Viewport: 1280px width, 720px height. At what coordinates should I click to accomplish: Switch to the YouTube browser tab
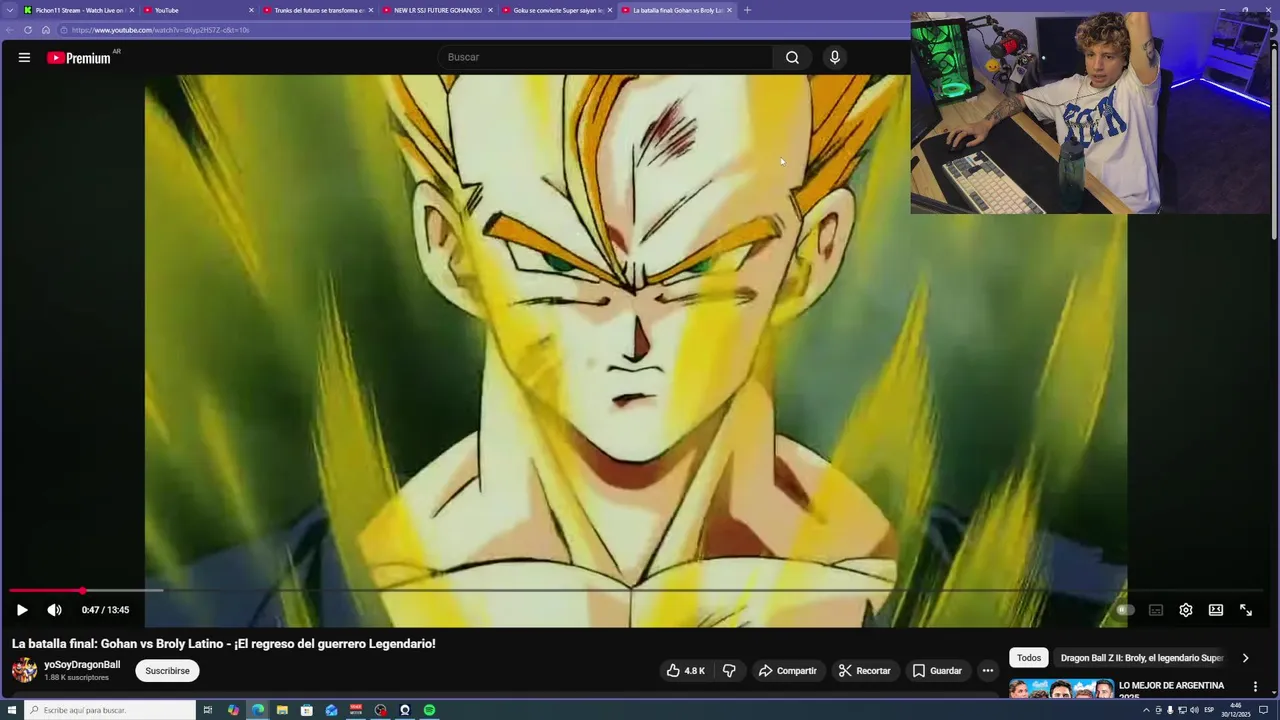click(x=197, y=10)
